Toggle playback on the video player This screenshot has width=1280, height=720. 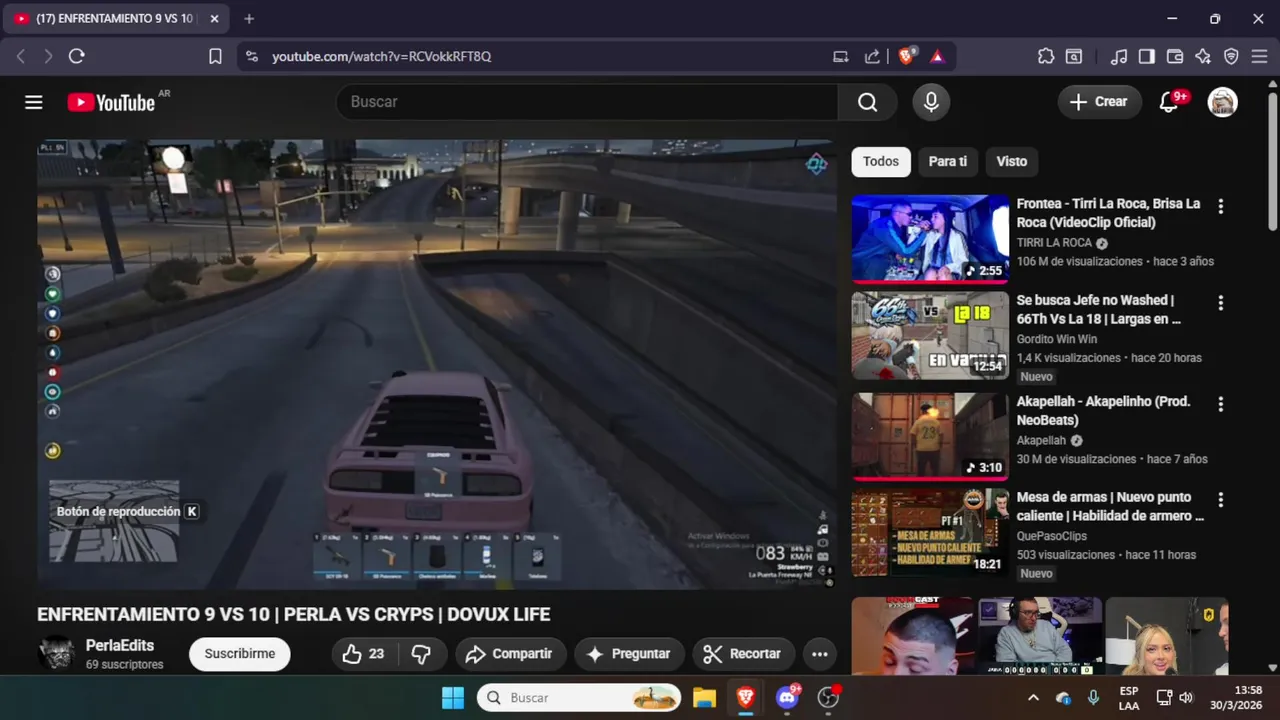pos(437,364)
